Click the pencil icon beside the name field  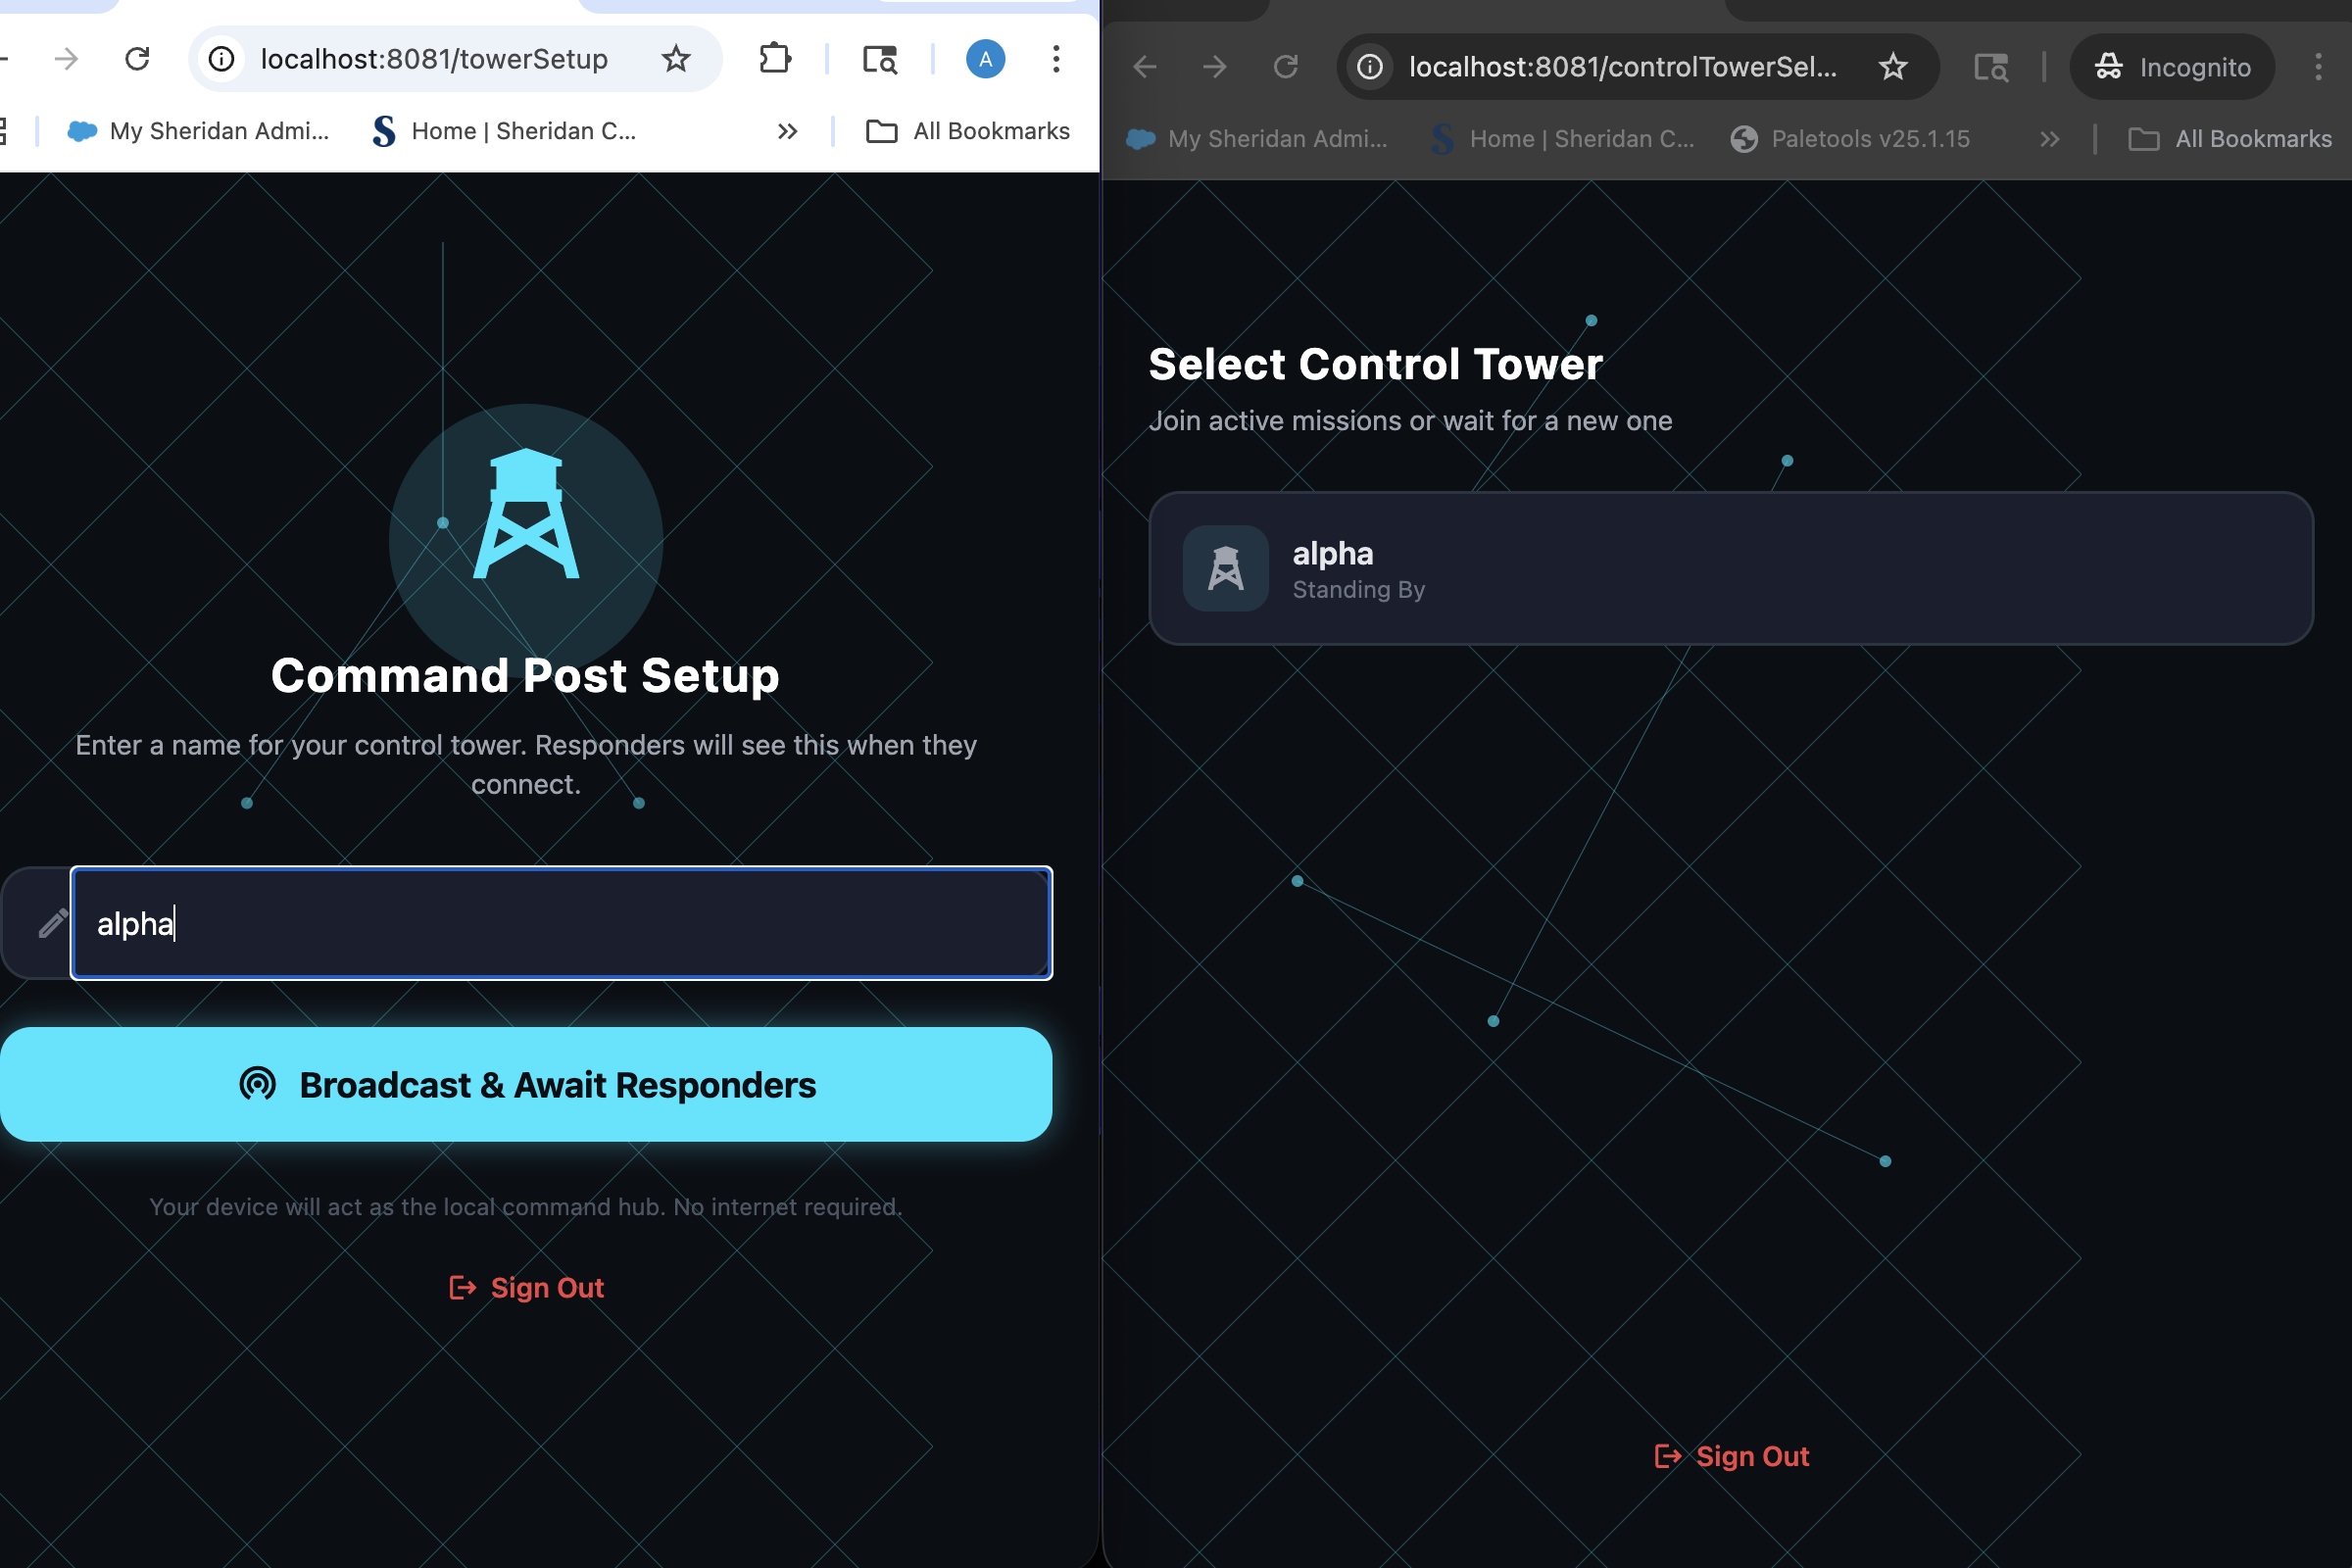coord(52,923)
